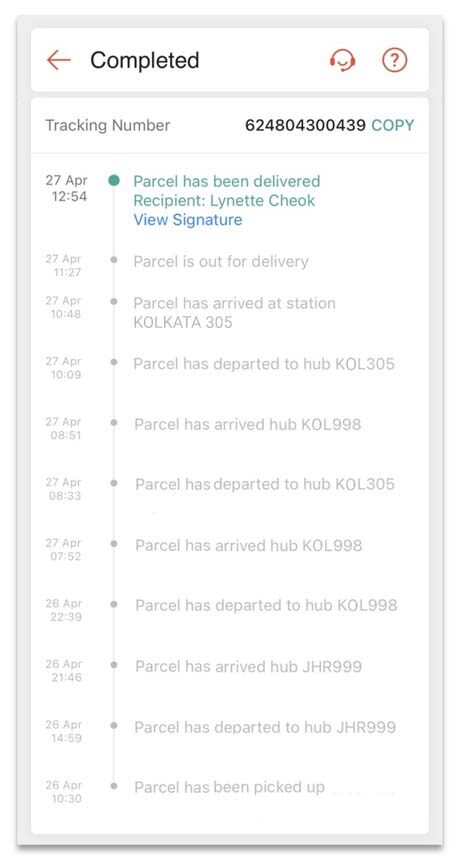This screenshot has width=468, height=859.
Task: Select the green delivered status marker
Action: 114,180
